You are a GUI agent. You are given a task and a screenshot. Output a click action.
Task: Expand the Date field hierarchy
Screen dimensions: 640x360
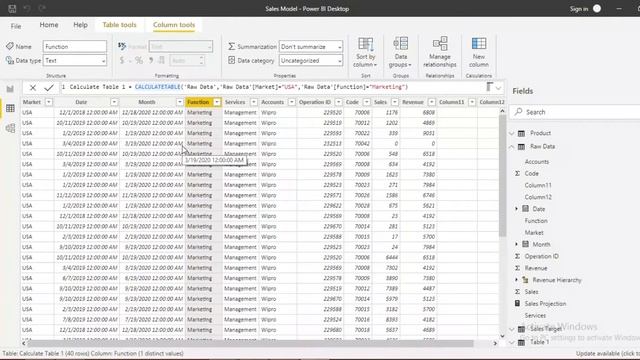tap(516, 209)
